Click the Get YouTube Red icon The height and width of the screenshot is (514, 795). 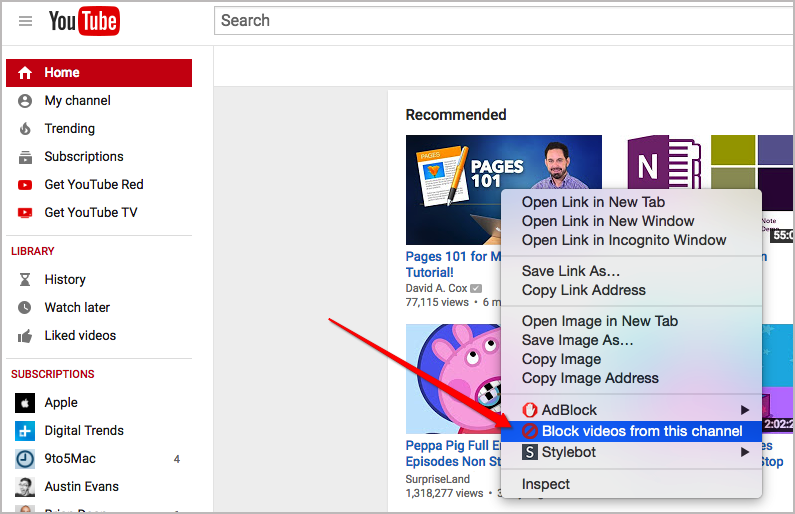pyautogui.click(x=25, y=185)
